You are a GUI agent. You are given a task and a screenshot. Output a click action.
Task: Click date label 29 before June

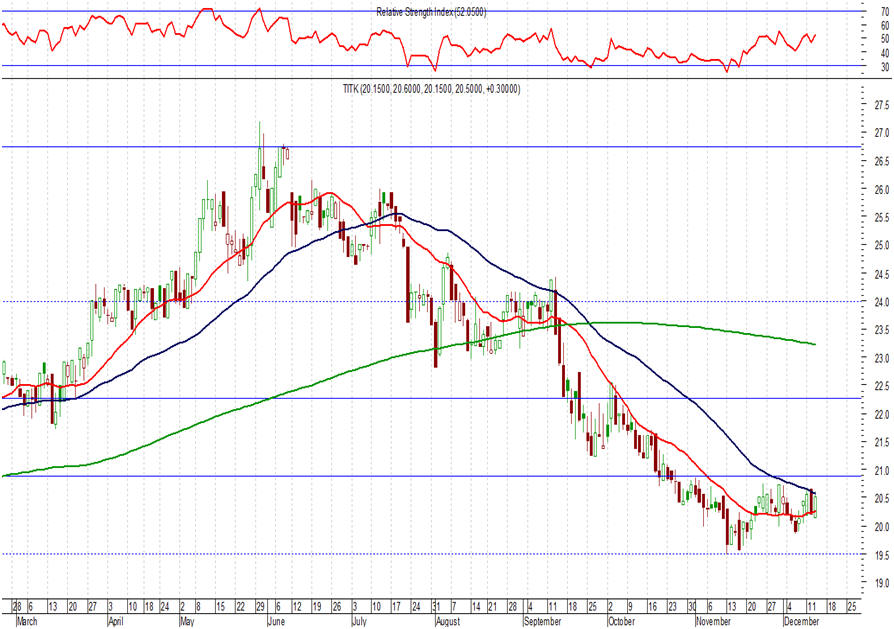pos(260,606)
